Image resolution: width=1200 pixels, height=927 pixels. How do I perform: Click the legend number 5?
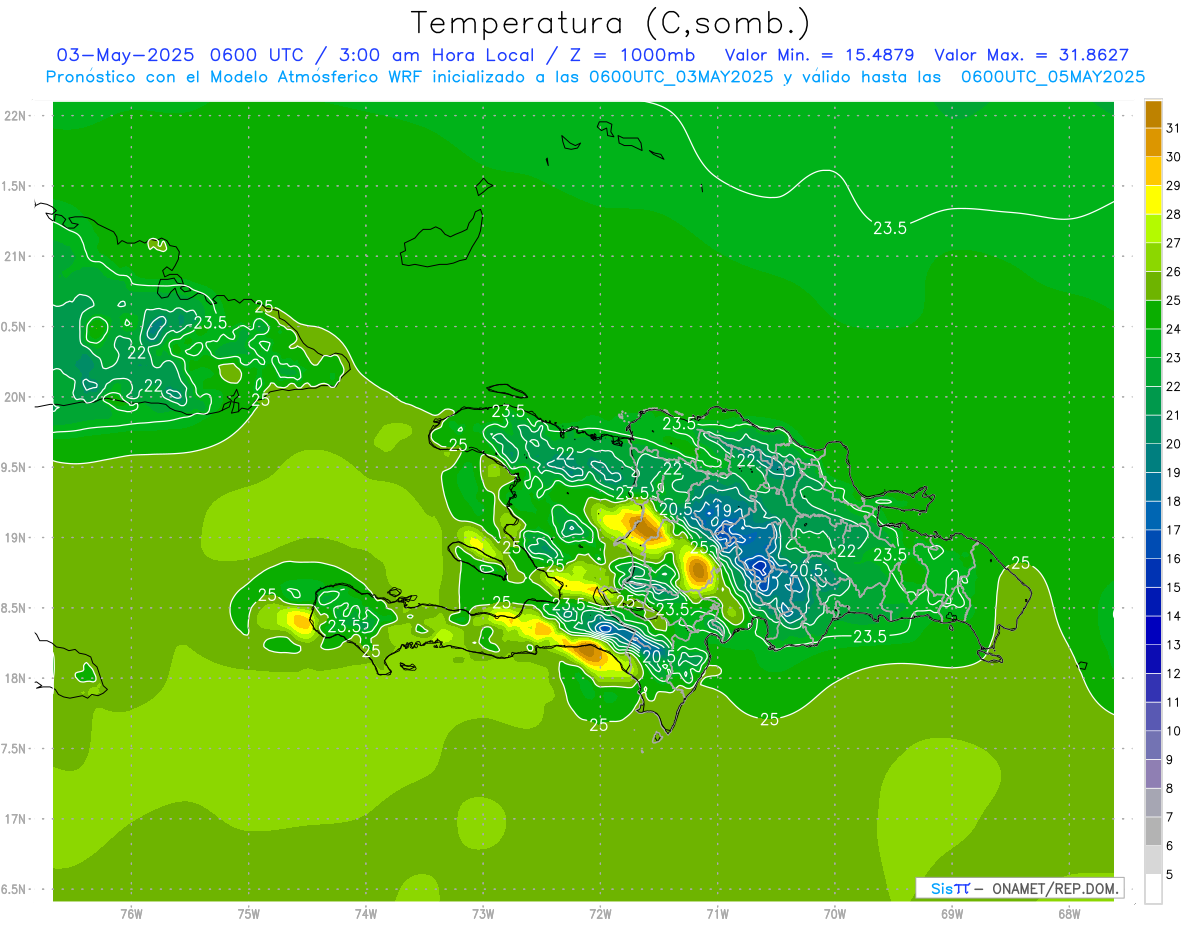click(x=1170, y=875)
